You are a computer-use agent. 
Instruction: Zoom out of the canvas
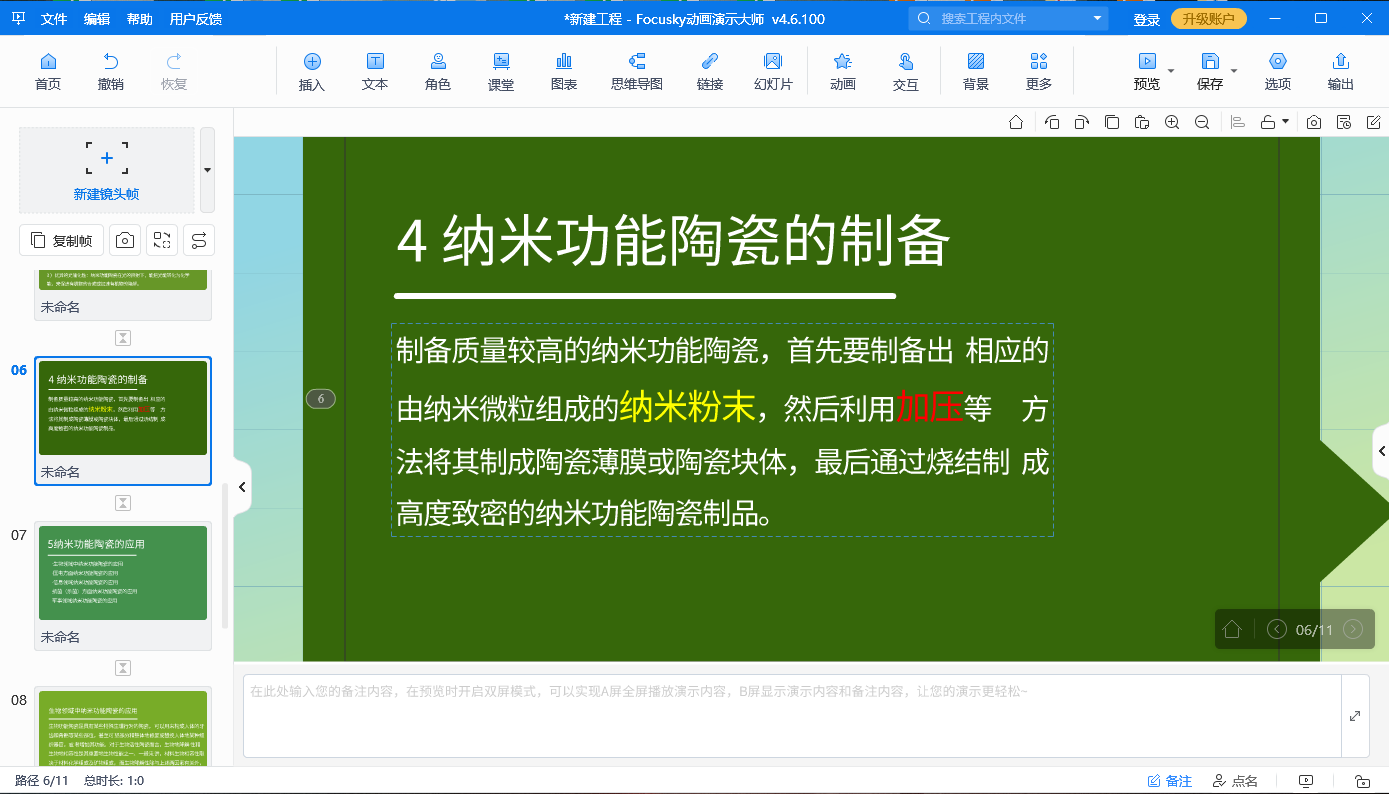1202,122
